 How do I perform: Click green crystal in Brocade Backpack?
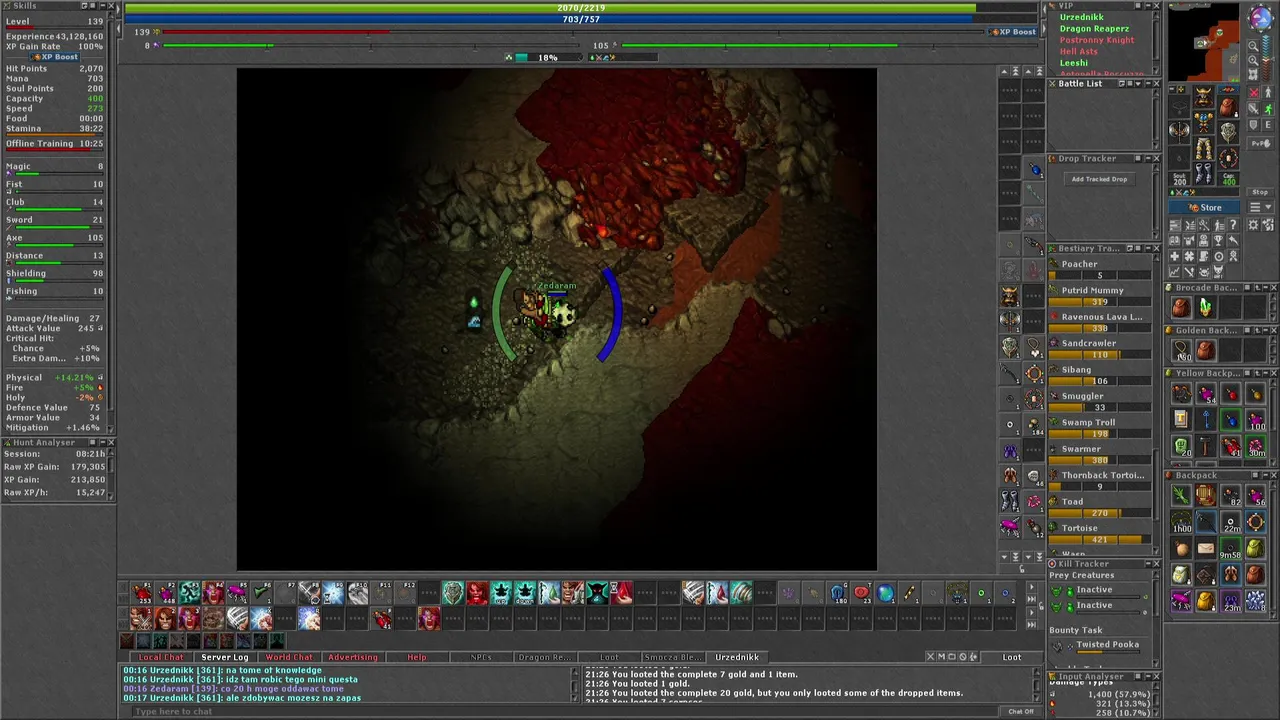[1206, 307]
